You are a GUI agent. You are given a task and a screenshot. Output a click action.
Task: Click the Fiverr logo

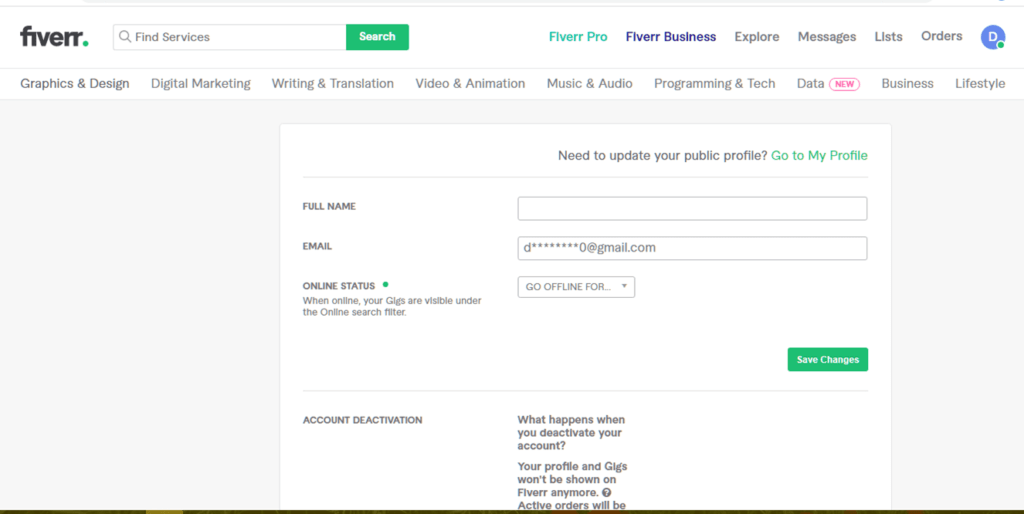pyautogui.click(x=54, y=37)
